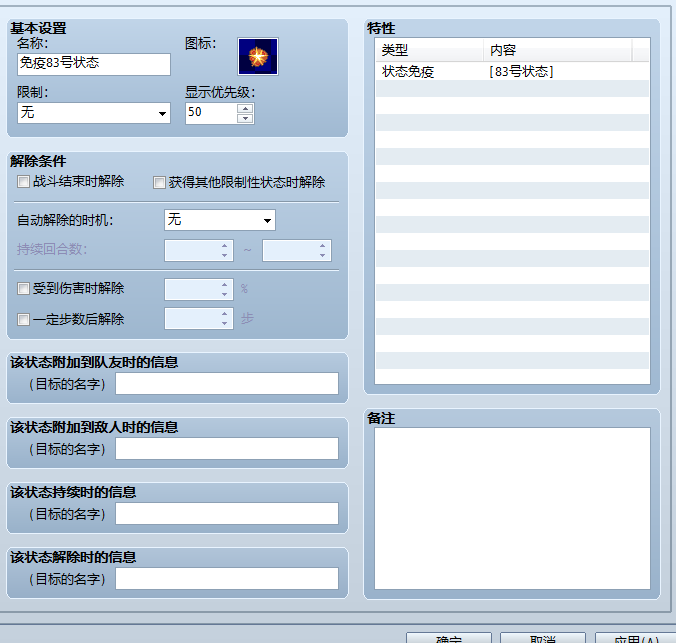The width and height of the screenshot is (676, 643).
Task: Open the 自动解除的时机 dropdown
Action: coord(220,220)
